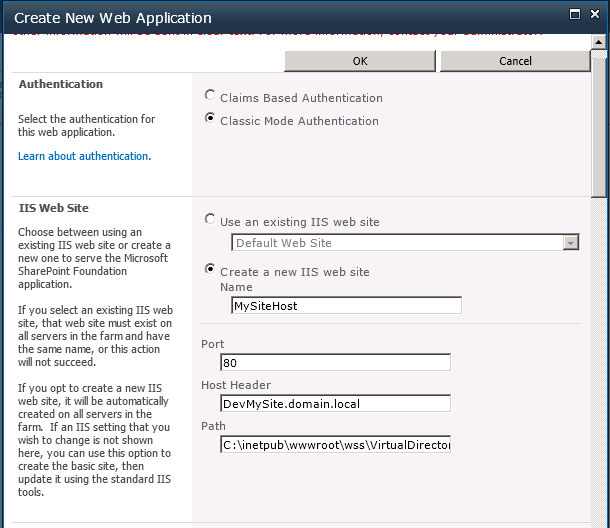This screenshot has width=610, height=528.
Task: Expand the Default Web Site dropdown
Action: click(x=570, y=243)
